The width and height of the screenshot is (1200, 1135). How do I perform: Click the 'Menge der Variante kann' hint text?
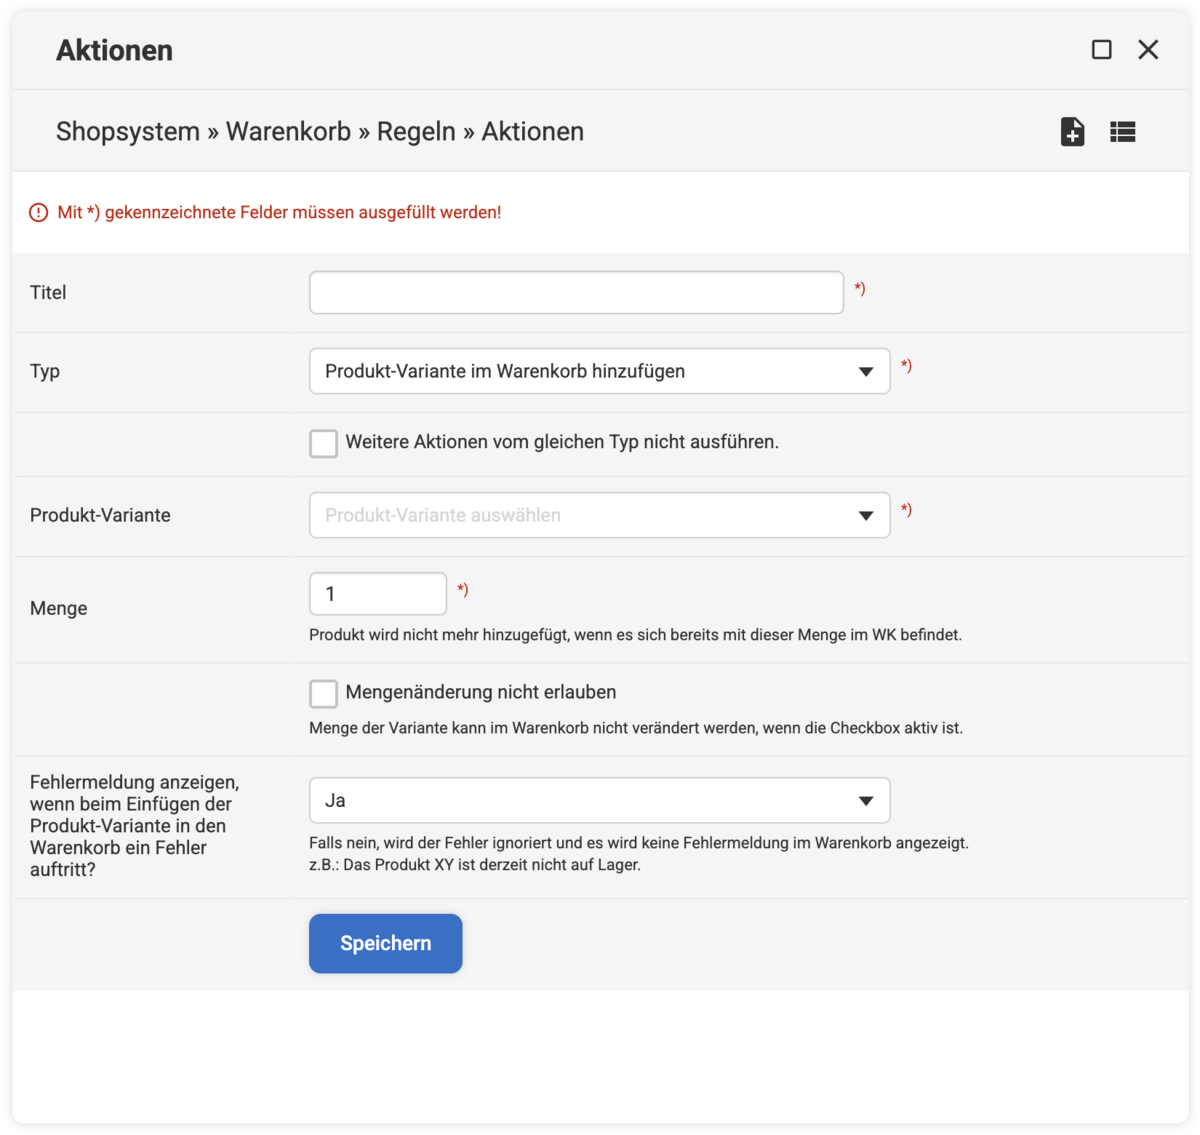[636, 728]
